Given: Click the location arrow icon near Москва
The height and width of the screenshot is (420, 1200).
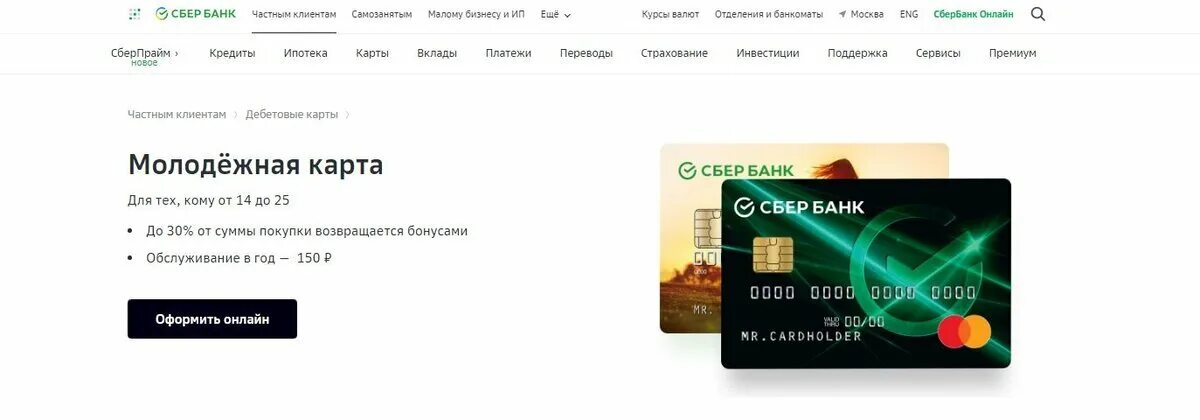Looking at the screenshot, I should [x=842, y=14].
